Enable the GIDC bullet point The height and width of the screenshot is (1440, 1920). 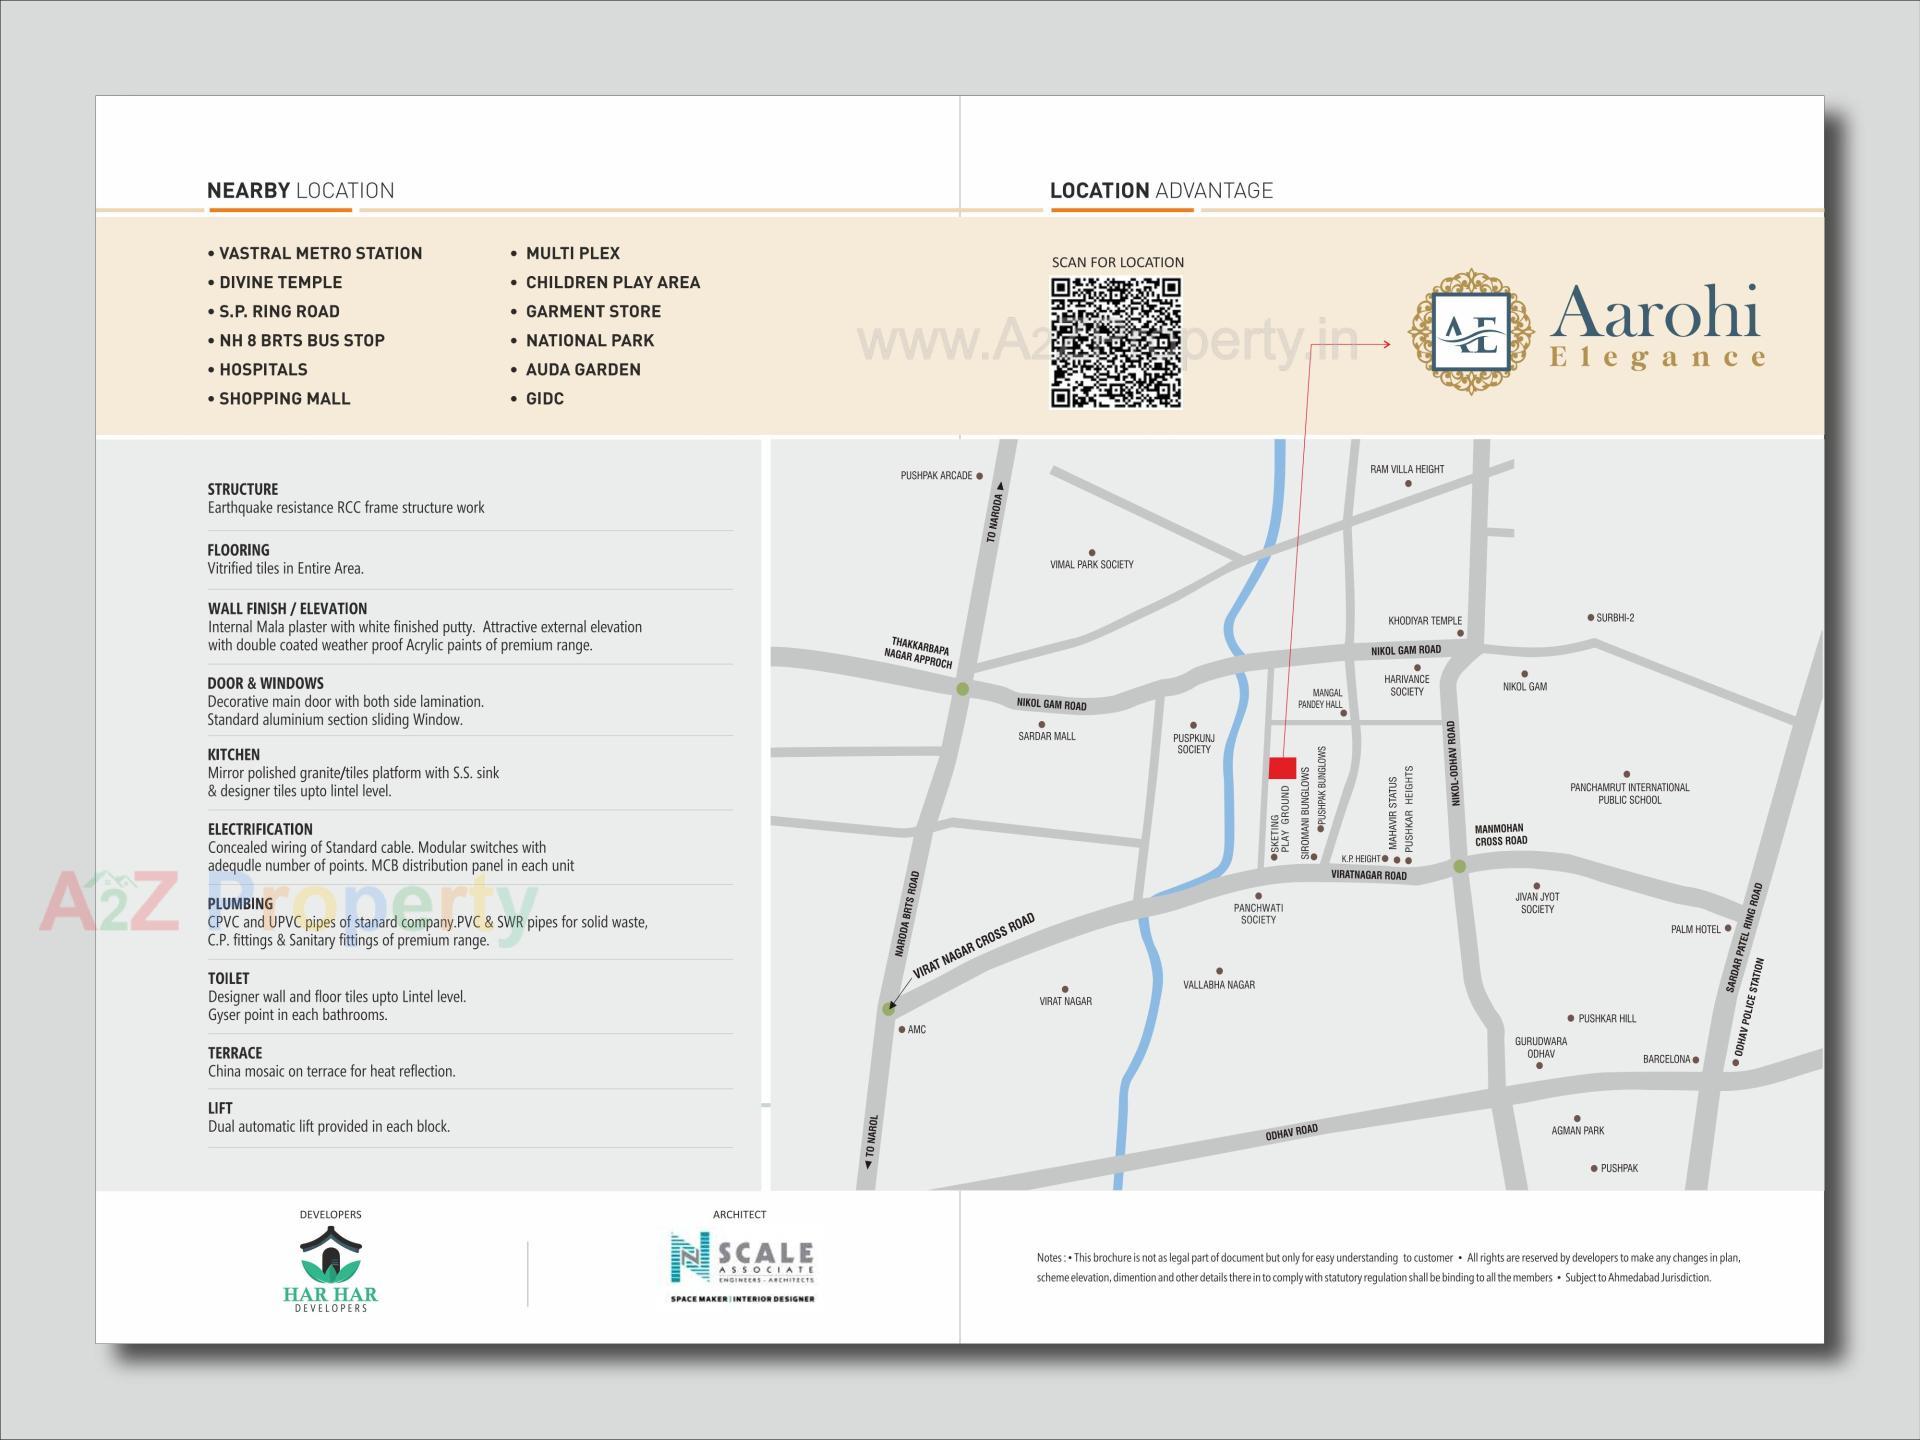[x=544, y=398]
